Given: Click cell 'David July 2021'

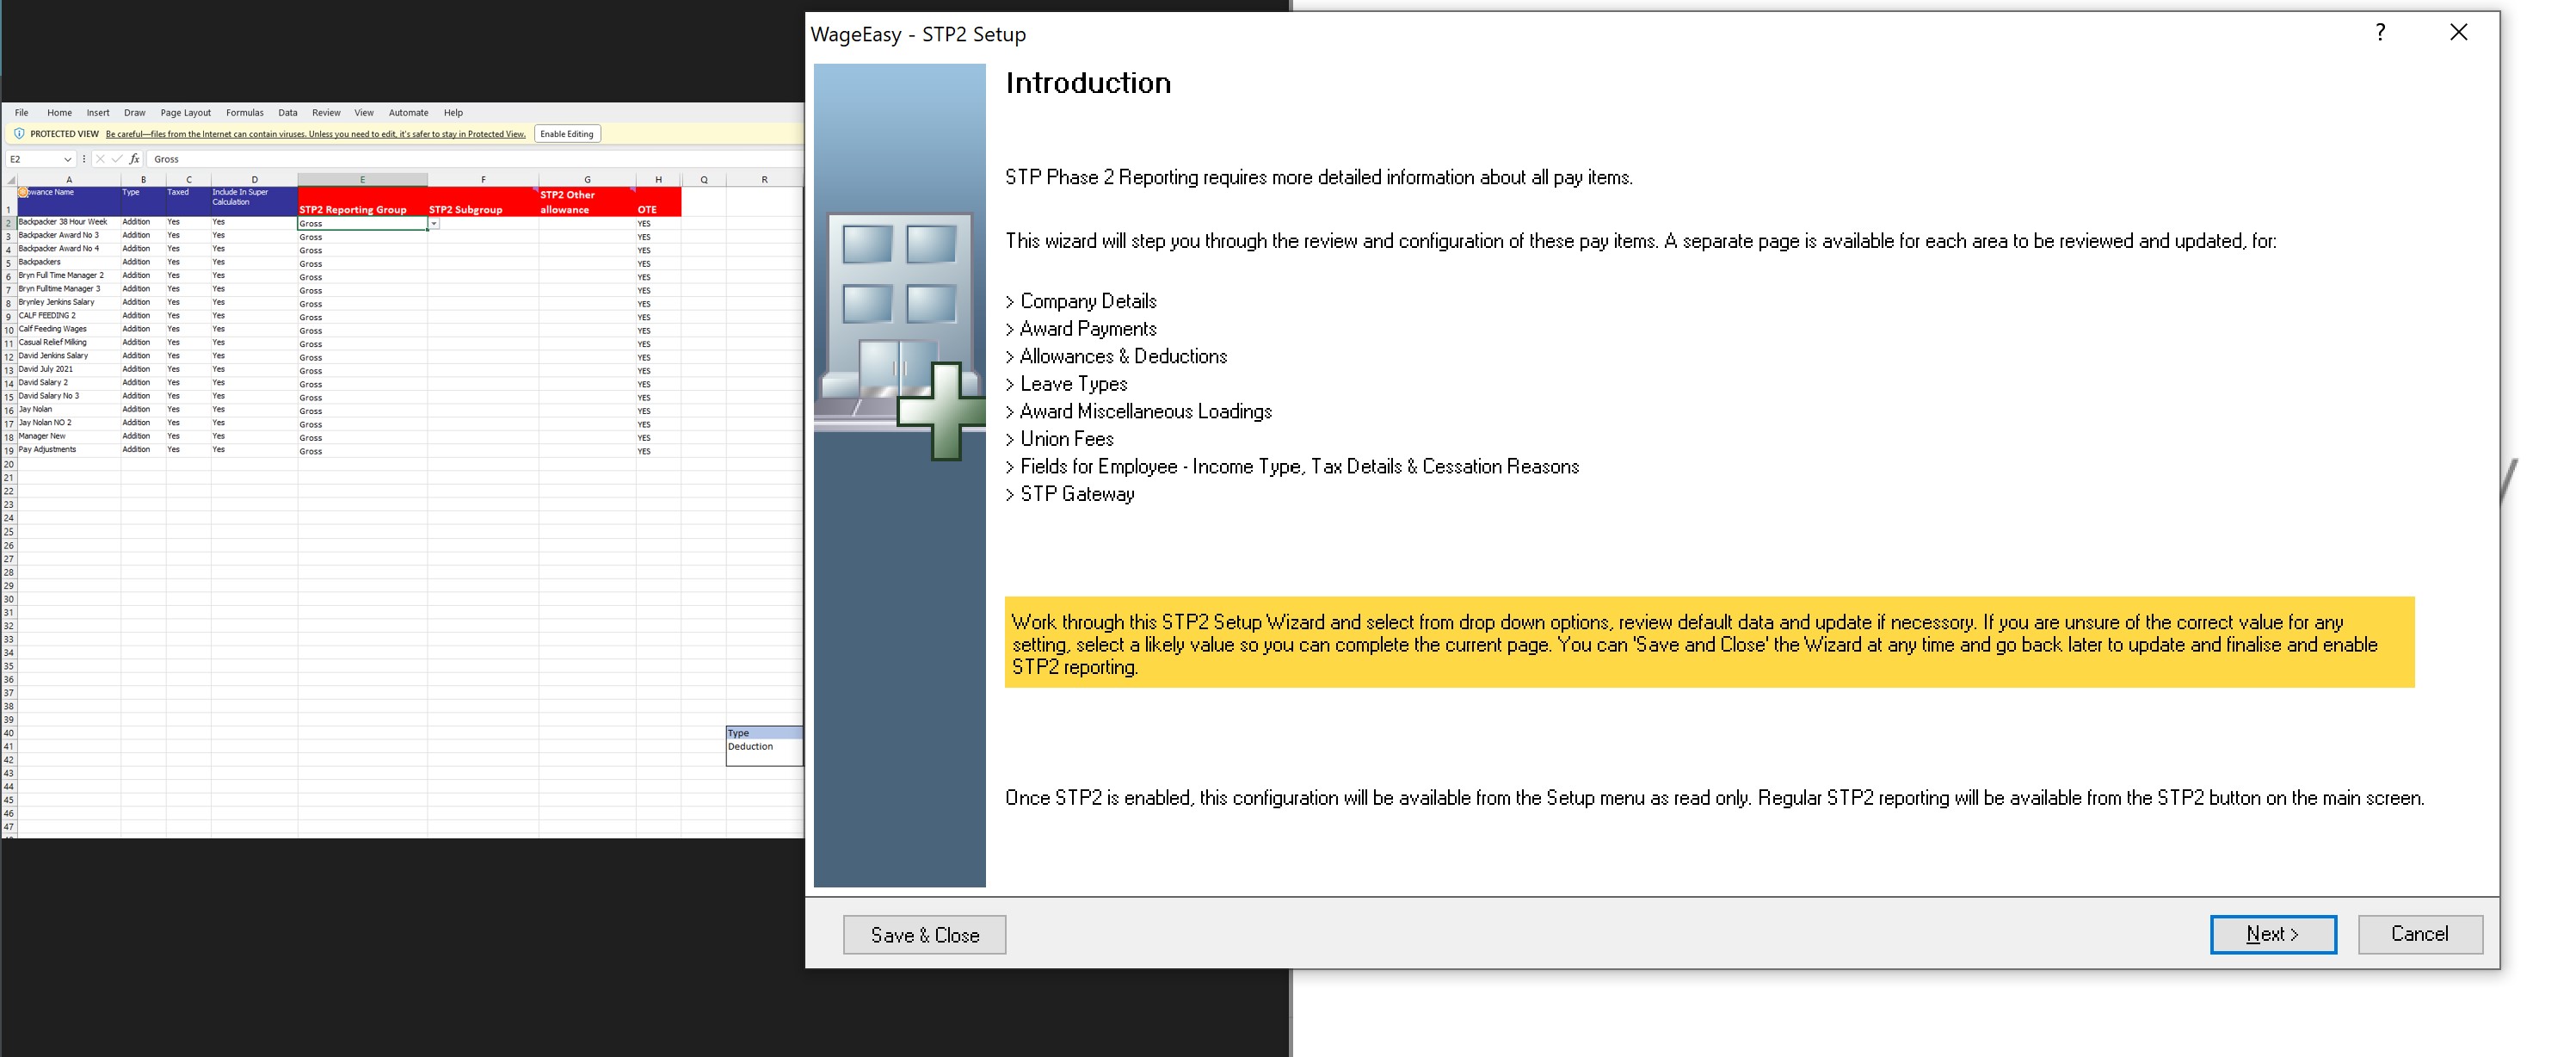Looking at the screenshot, I should [x=69, y=370].
